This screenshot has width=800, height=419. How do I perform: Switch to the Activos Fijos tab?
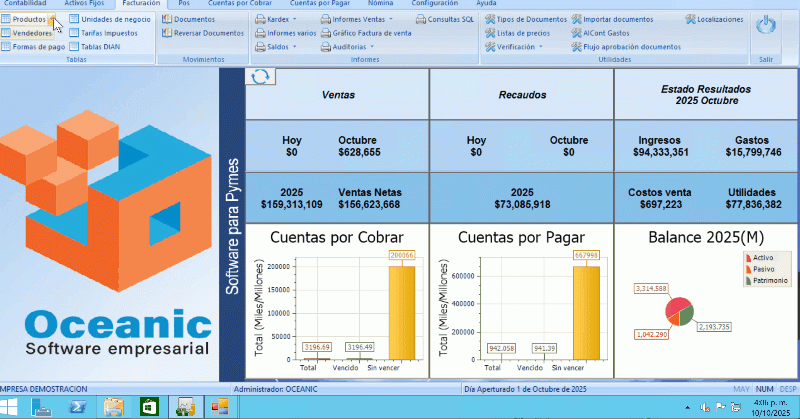tap(84, 3)
